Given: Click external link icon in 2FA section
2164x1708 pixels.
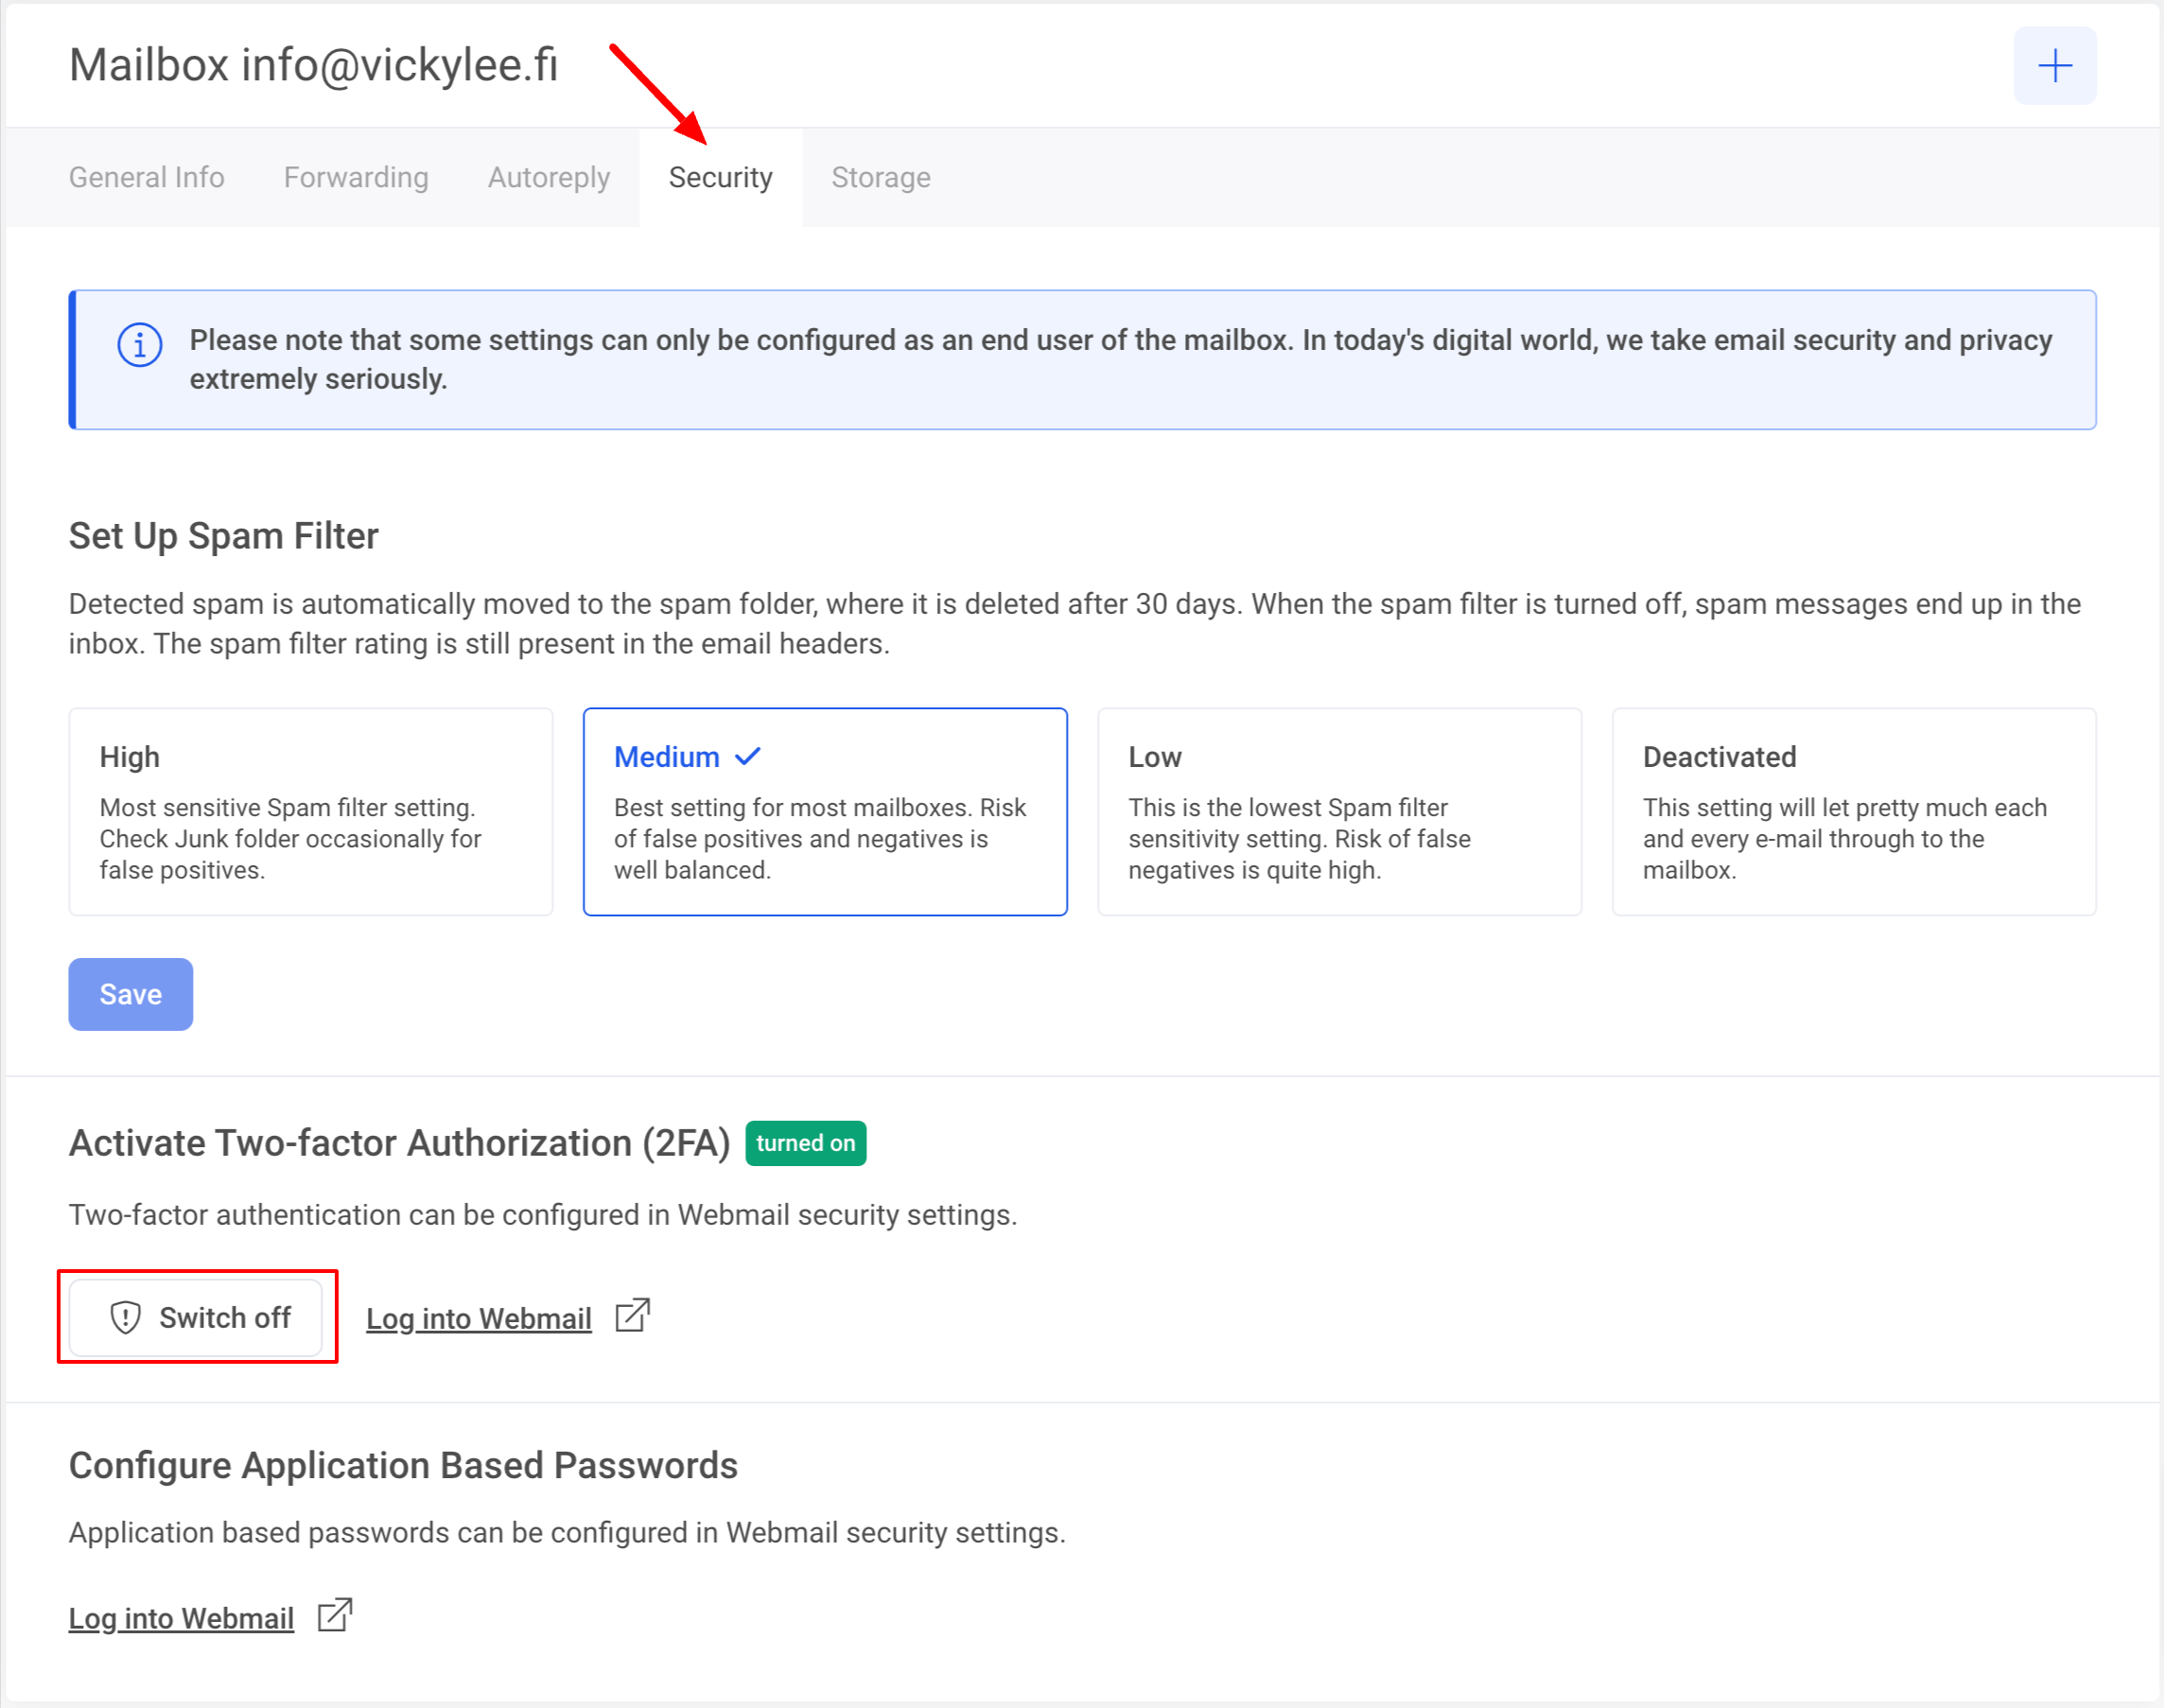Looking at the screenshot, I should [x=632, y=1315].
